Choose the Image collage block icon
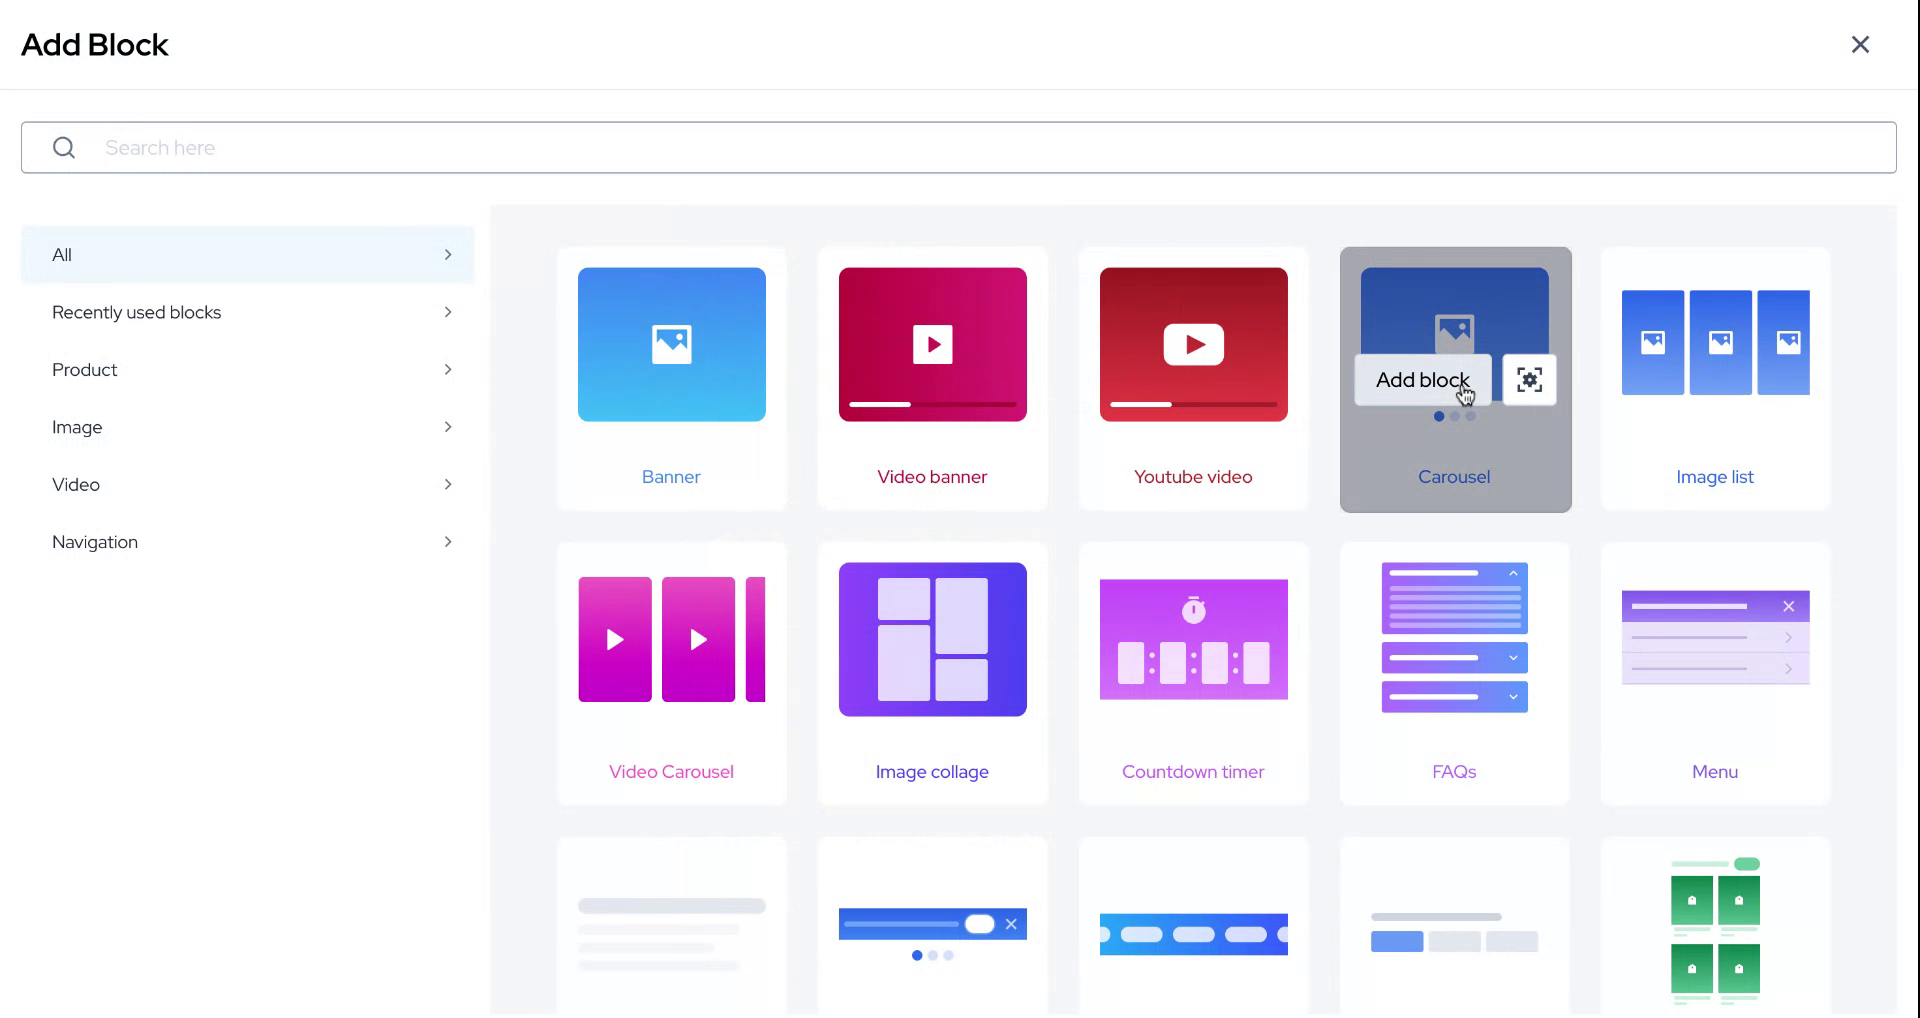 [x=933, y=639]
